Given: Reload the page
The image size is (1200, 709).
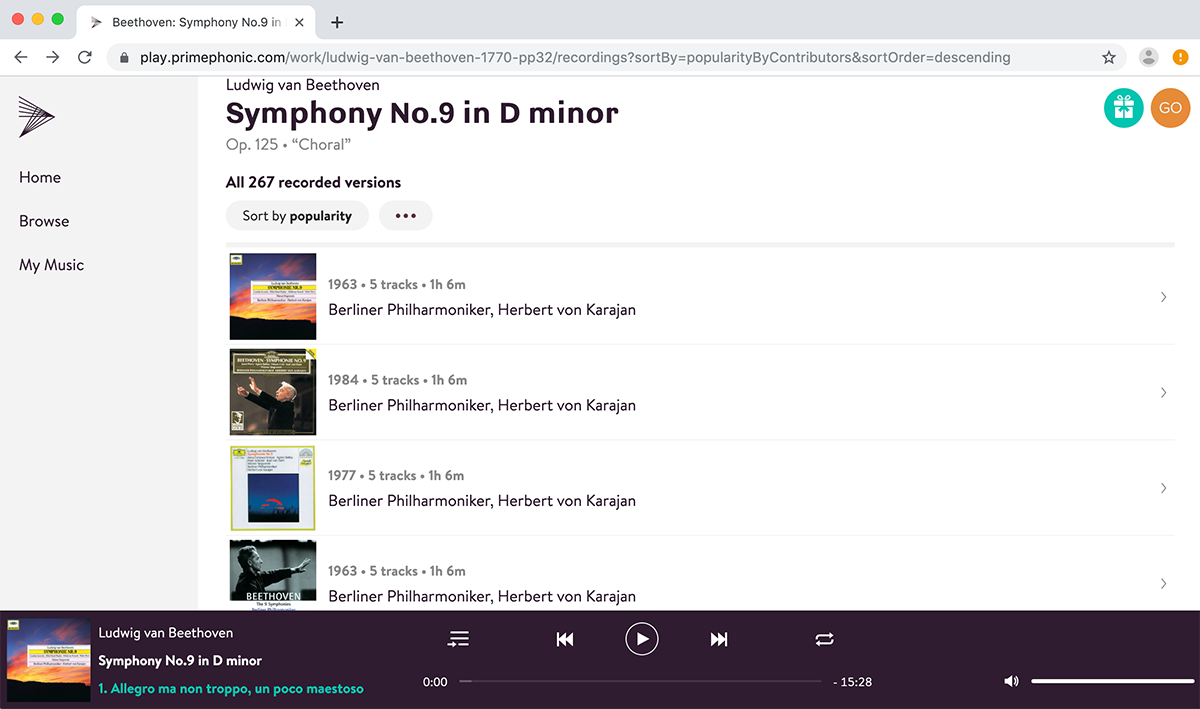Looking at the screenshot, I should click(85, 57).
